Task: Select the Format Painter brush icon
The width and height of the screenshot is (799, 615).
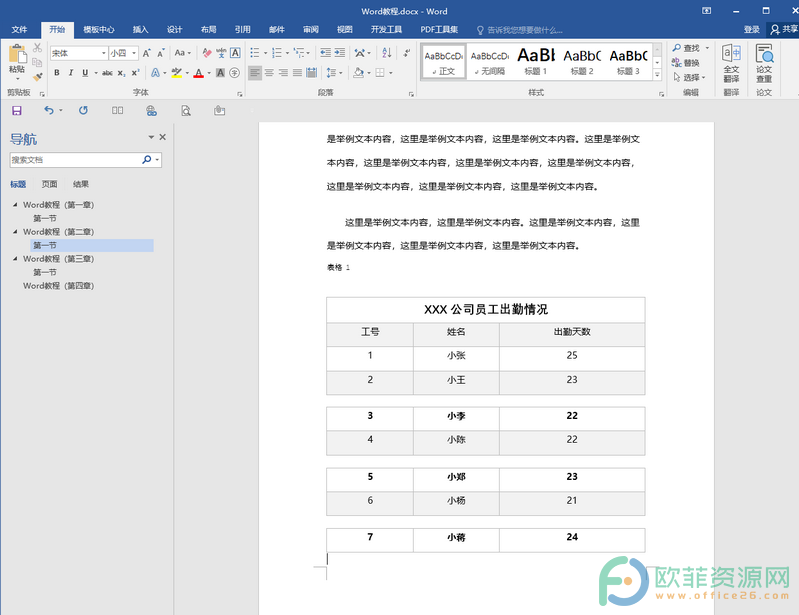Action: click(37, 76)
